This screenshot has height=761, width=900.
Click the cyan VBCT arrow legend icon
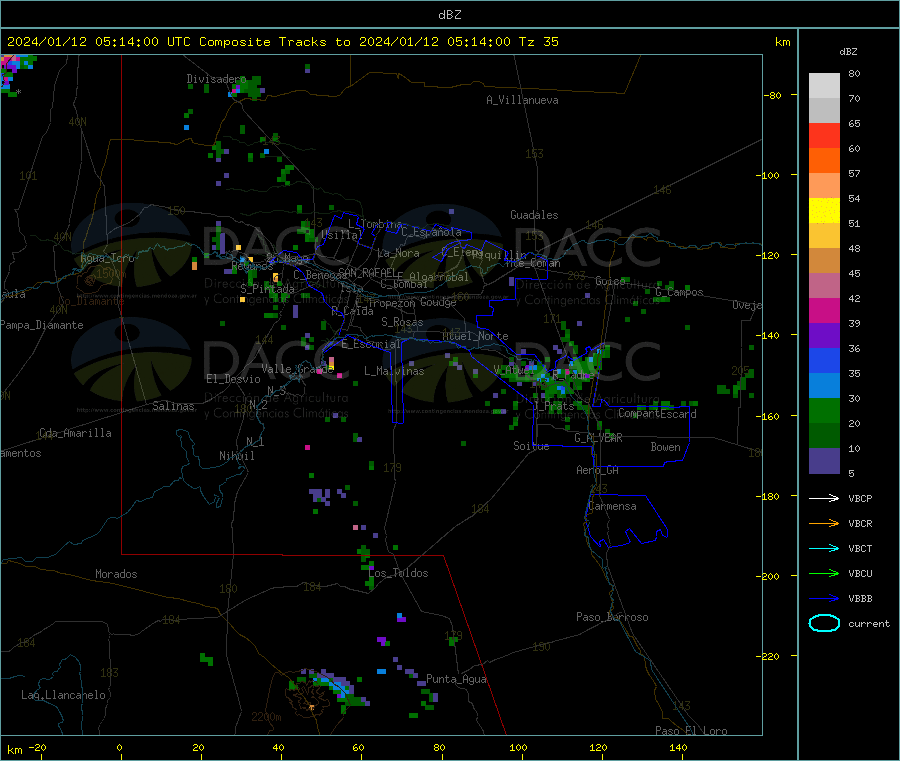pyautogui.click(x=824, y=549)
